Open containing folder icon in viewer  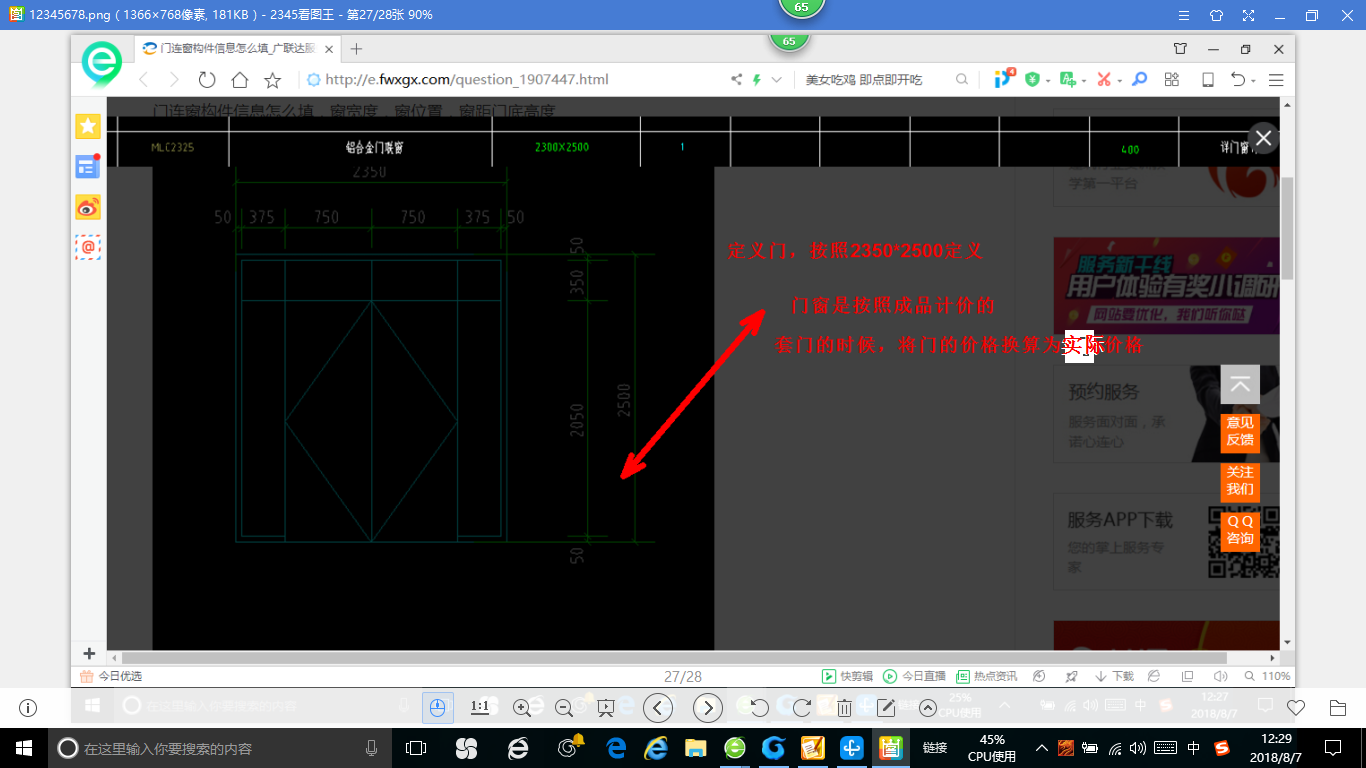point(1338,708)
